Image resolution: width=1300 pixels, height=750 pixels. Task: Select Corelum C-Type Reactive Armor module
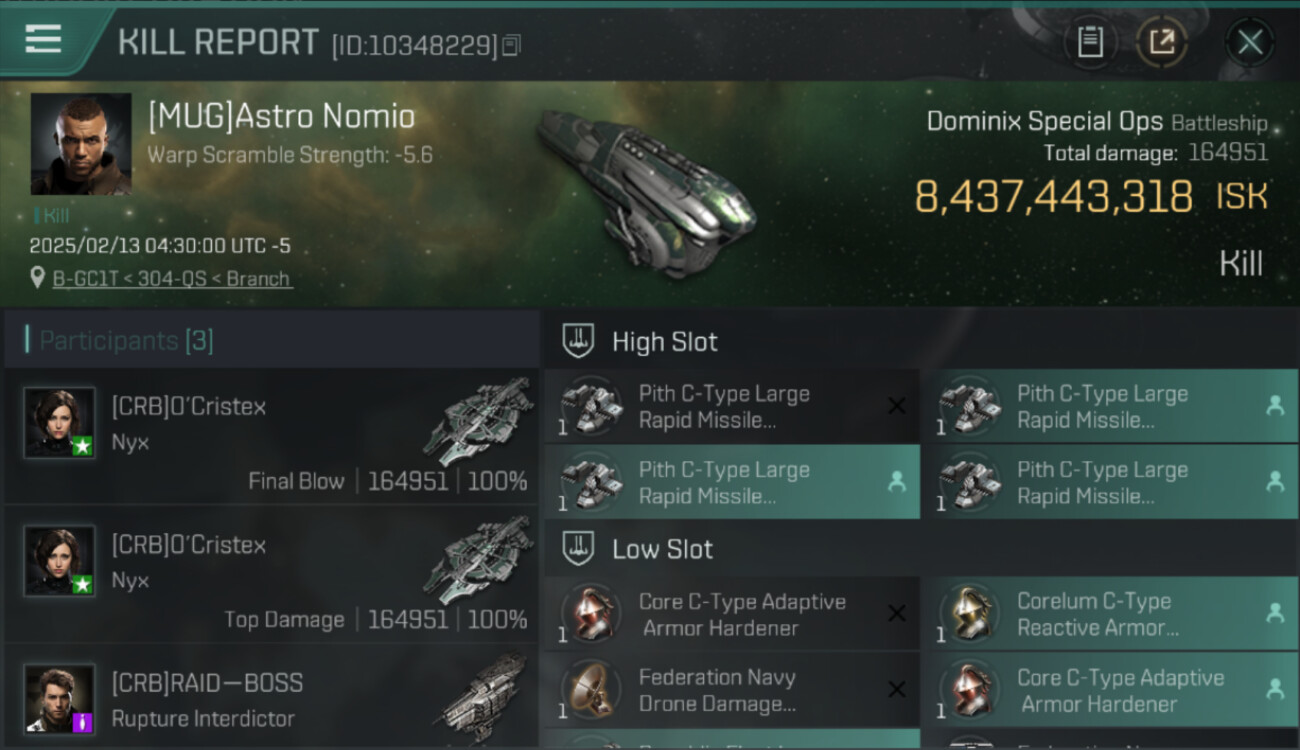pos(1097,614)
